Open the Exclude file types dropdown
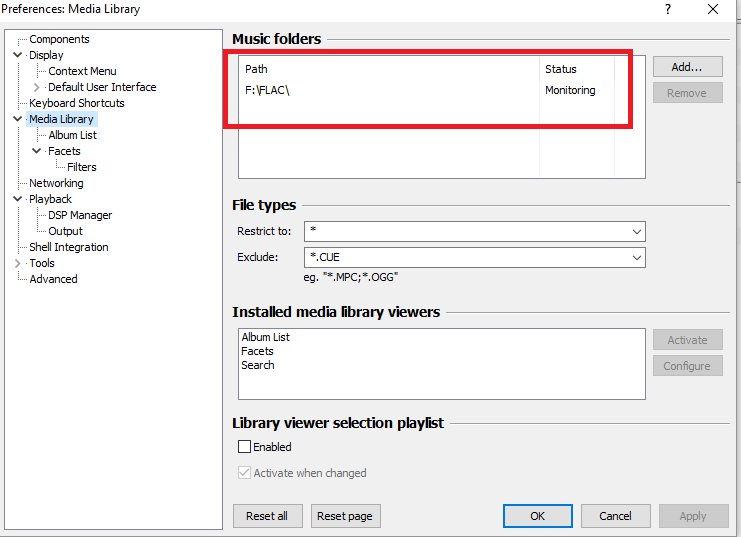The width and height of the screenshot is (741, 537). click(x=637, y=257)
